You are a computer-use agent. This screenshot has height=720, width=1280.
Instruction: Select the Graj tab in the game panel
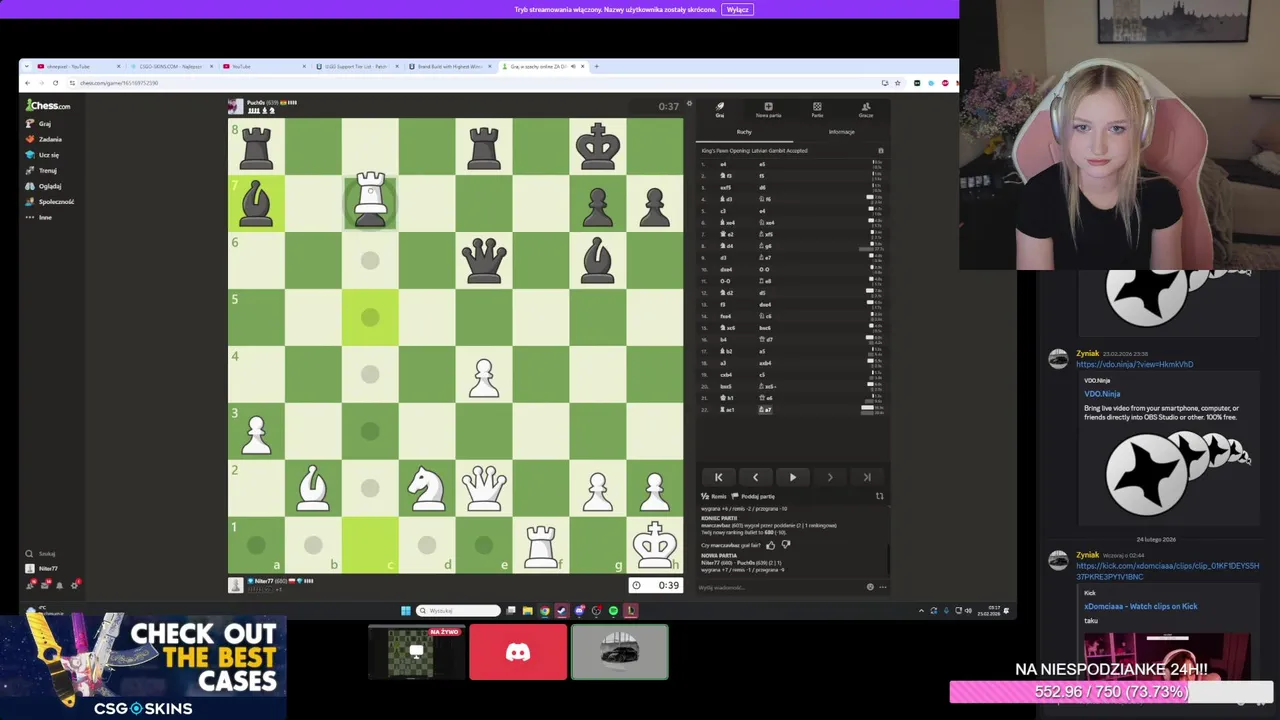tap(719, 109)
